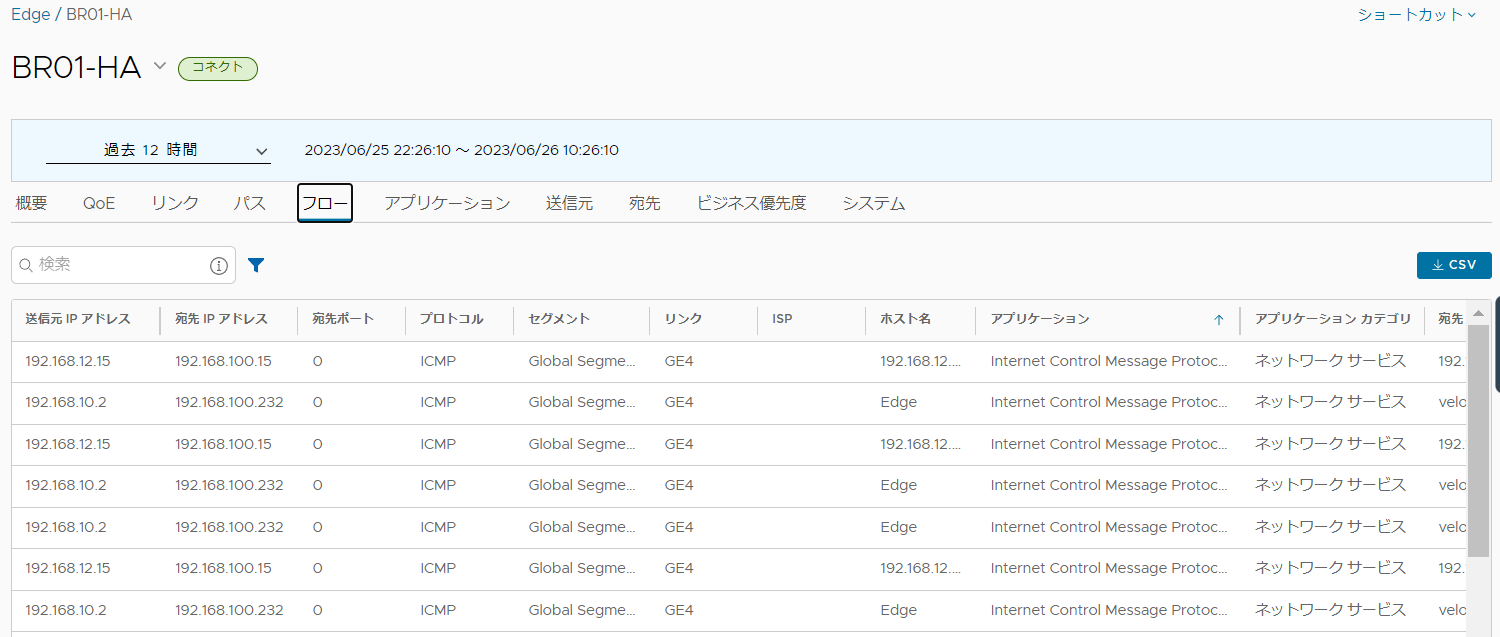Click ICMP protocol cell in first row
1500x637 pixels.
click(x=438, y=361)
